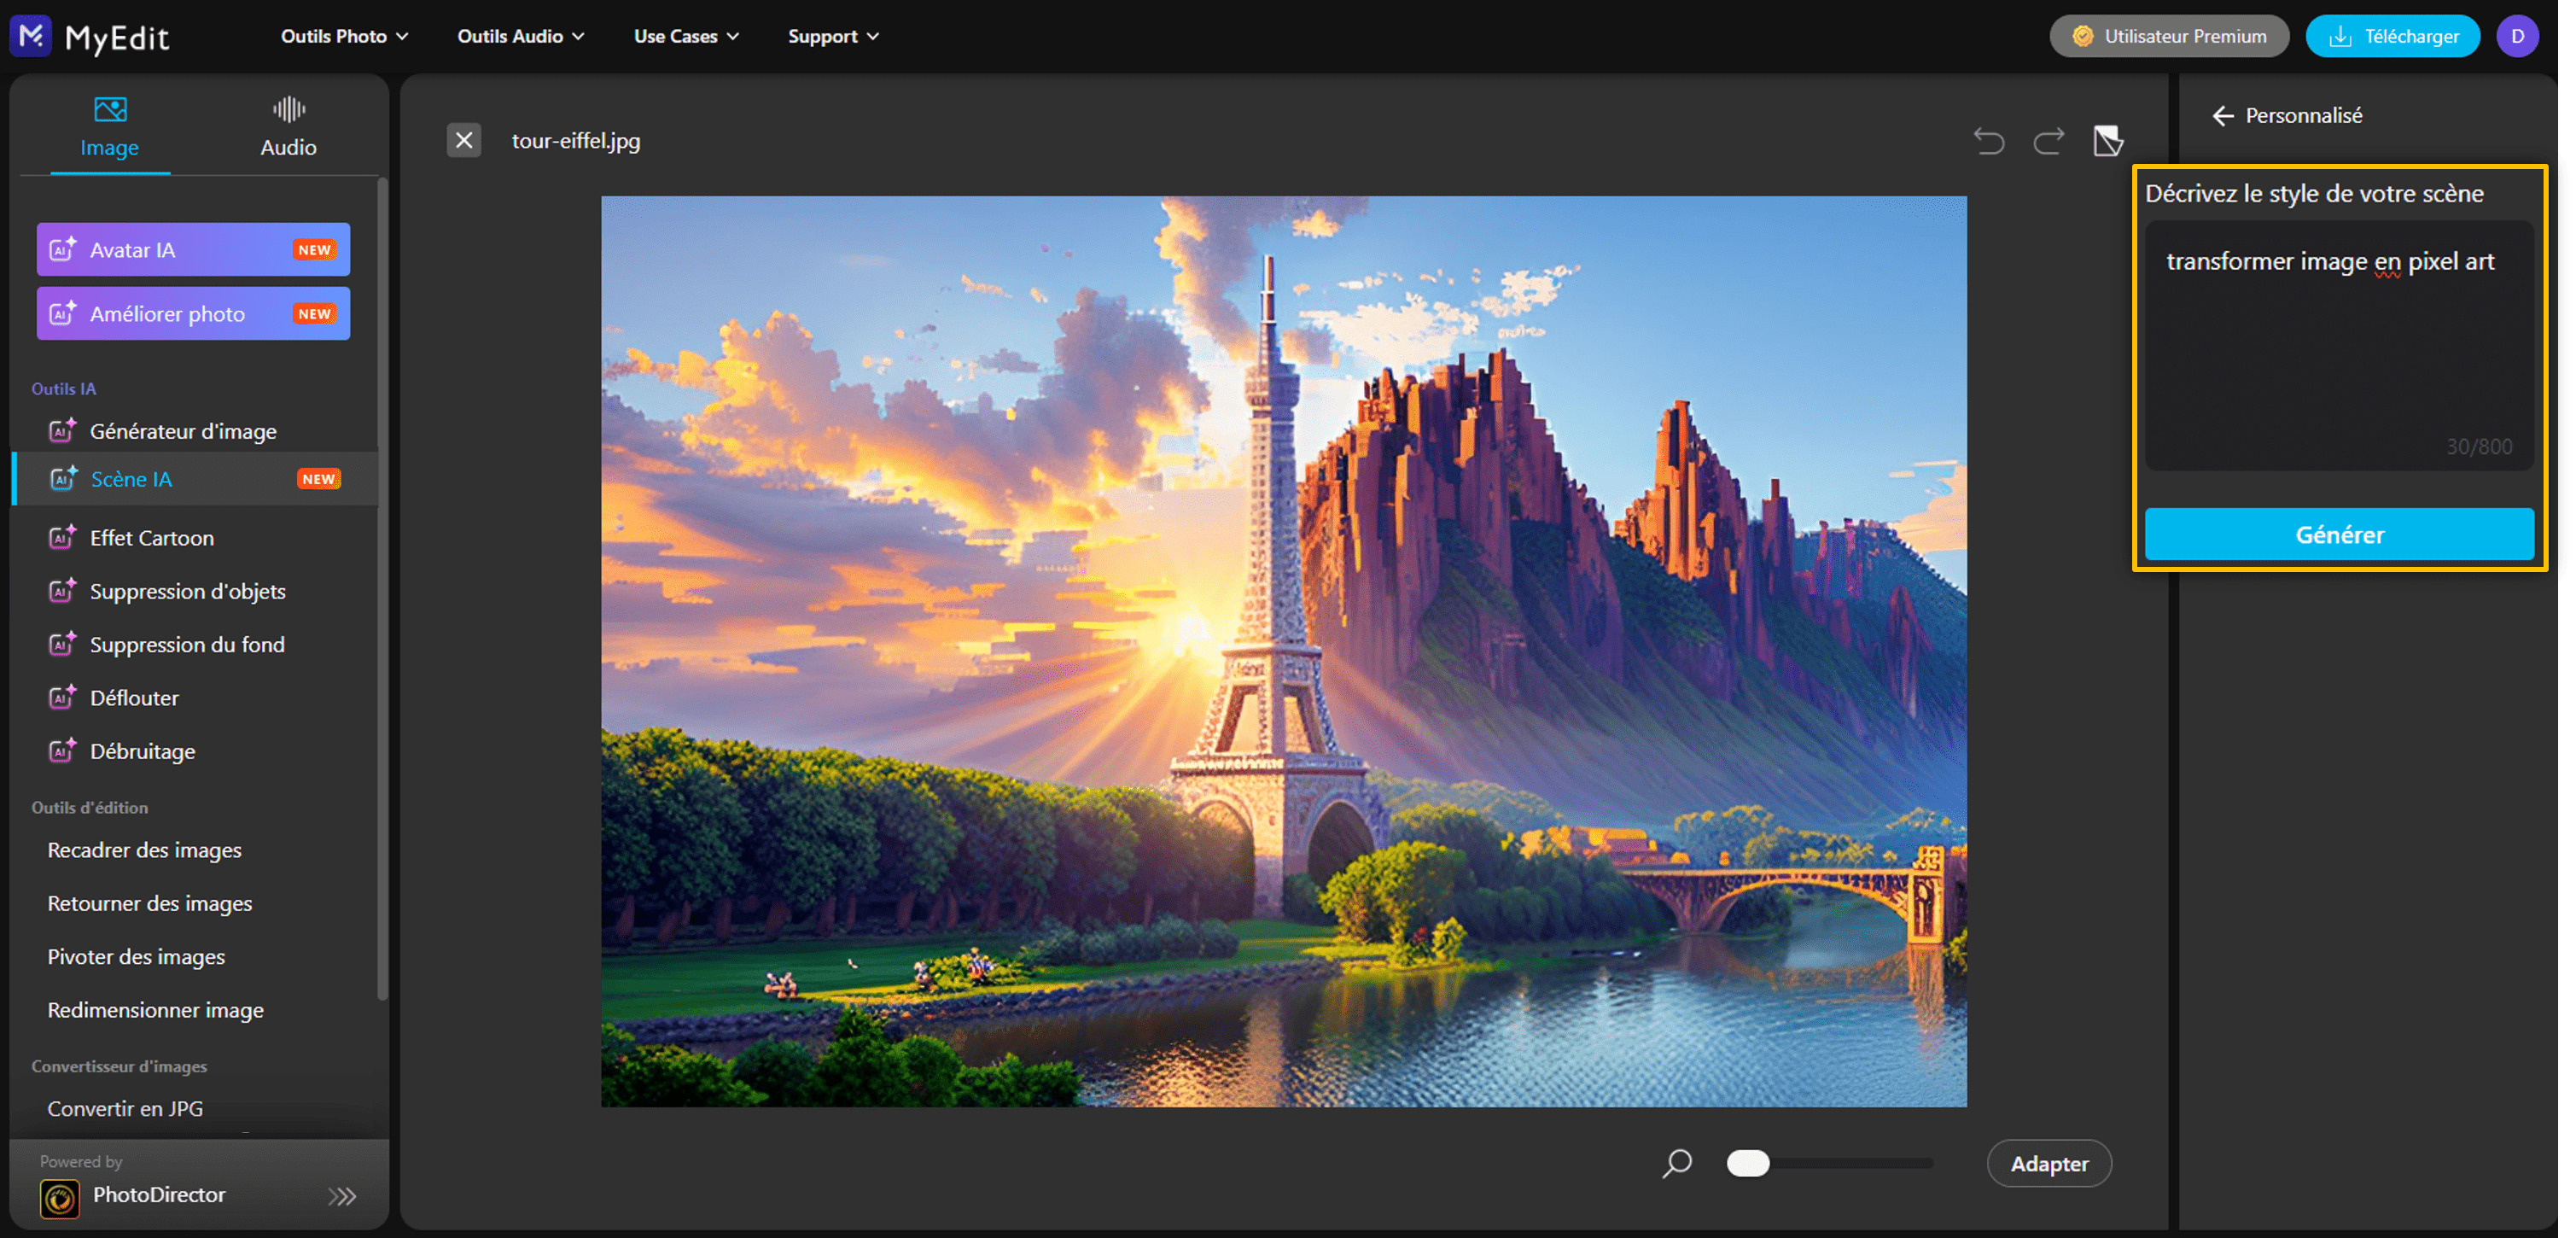
Task: Expand the Support menu
Action: click(x=833, y=36)
